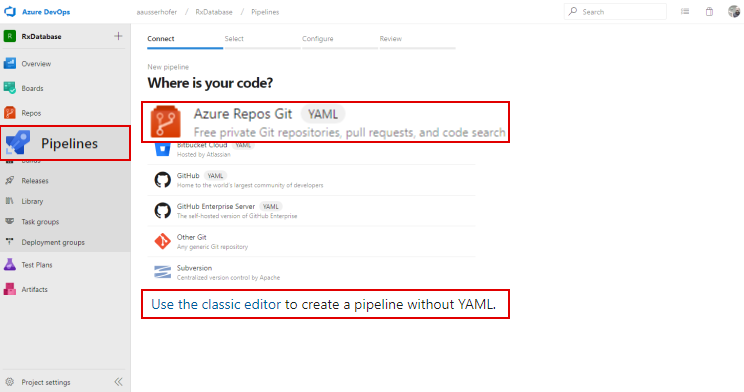Click the Task groups icon
Image resolution: width=744 pixels, height=392 pixels.
pos(9,221)
